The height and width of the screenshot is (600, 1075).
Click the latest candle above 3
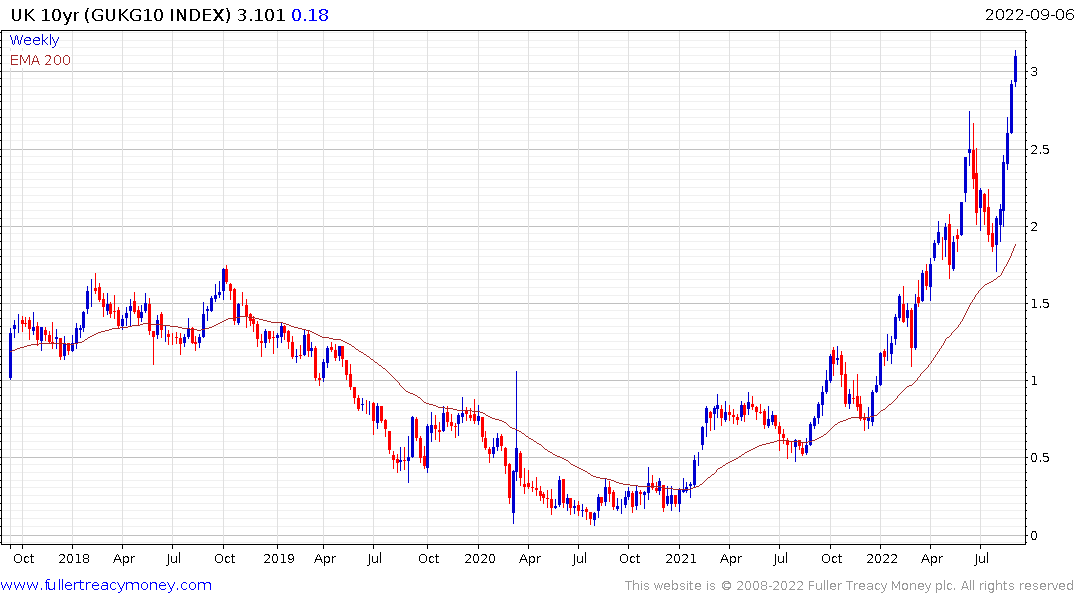1015,68
